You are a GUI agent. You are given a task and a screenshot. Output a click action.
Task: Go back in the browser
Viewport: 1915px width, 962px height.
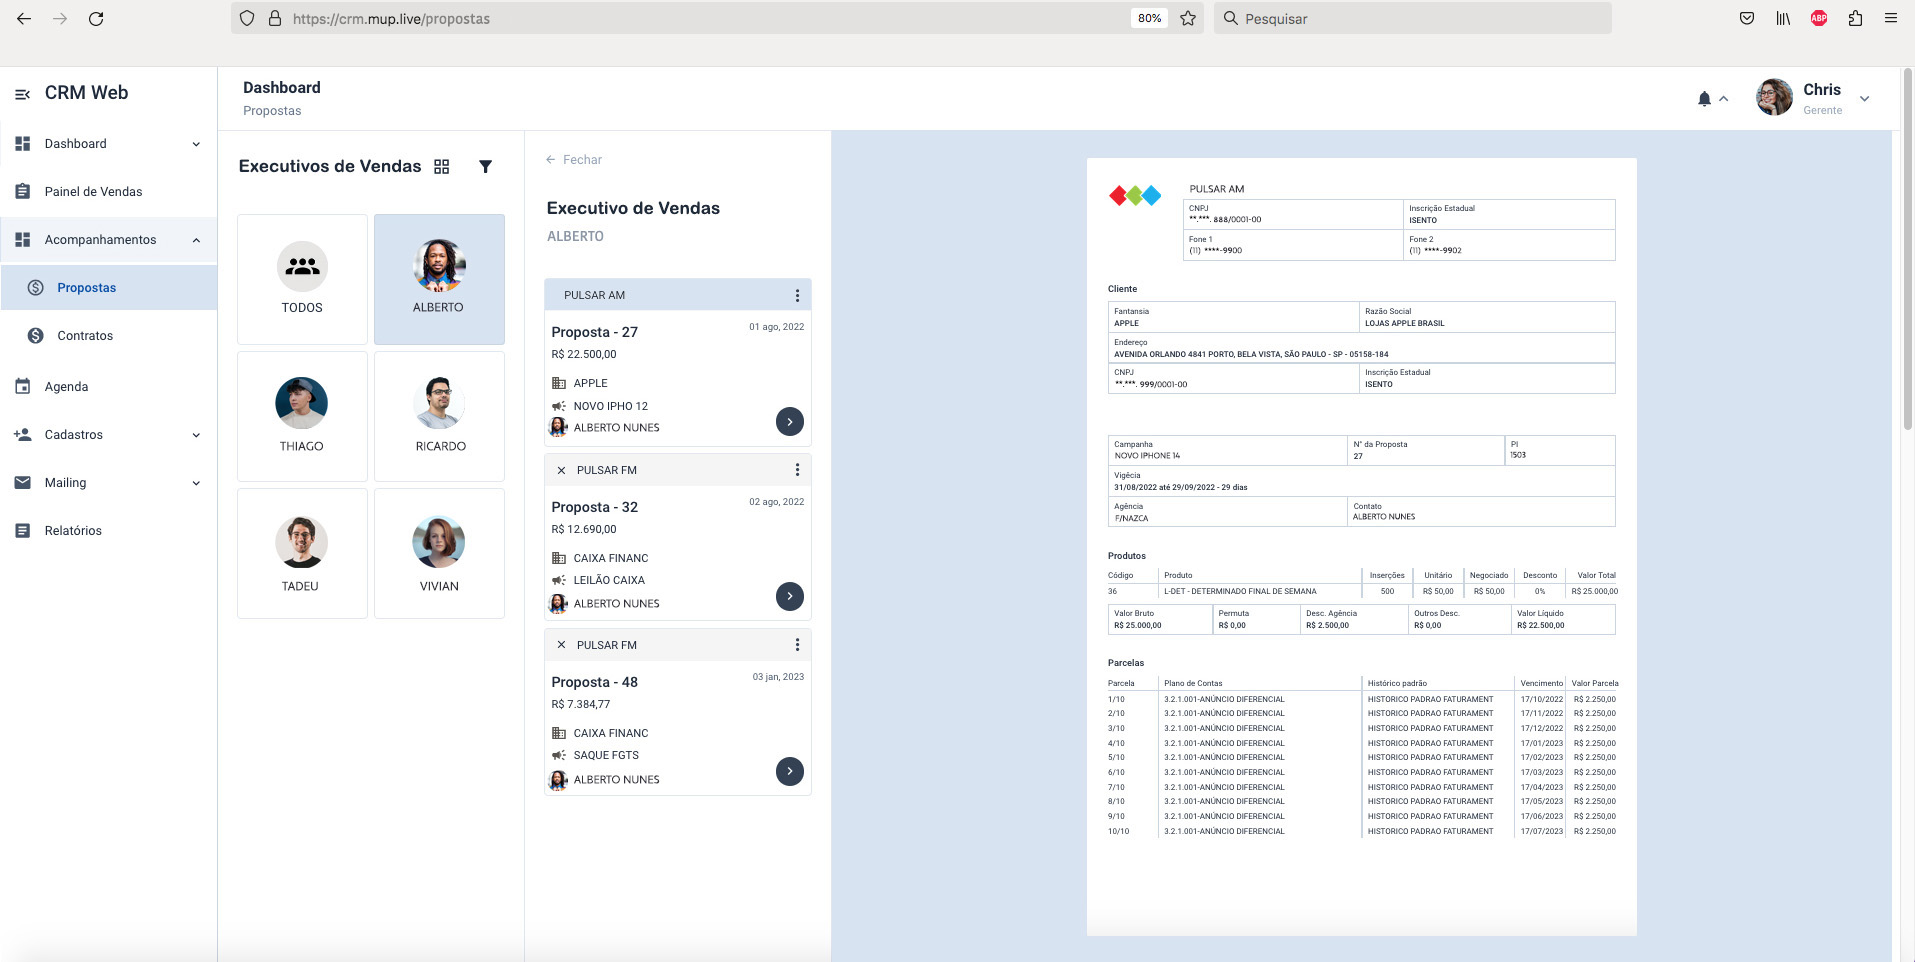point(24,19)
